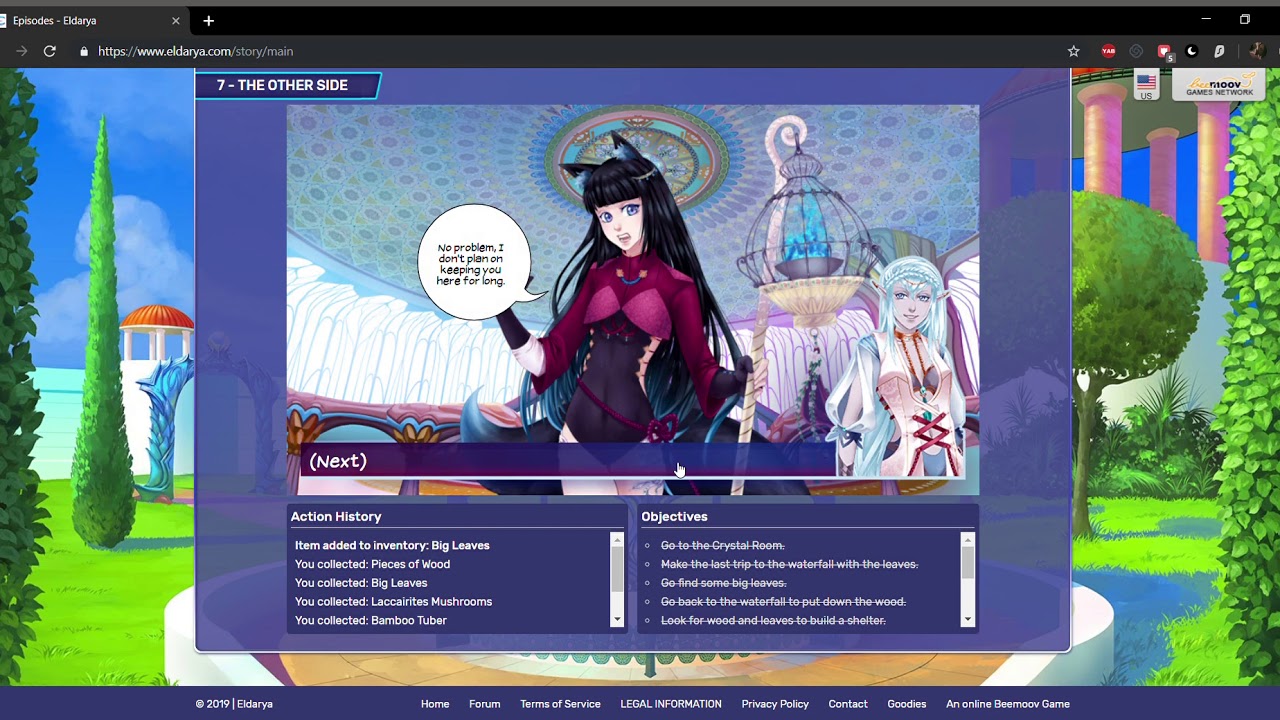
Task: Select 'Item added to inventory: Big Leaves'
Action: [392, 545]
